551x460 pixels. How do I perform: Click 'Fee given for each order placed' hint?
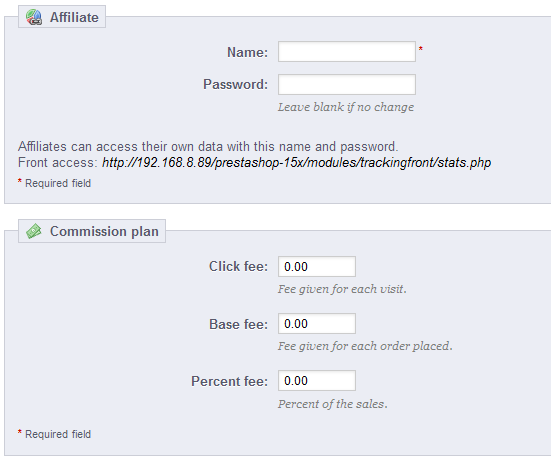[x=365, y=346]
